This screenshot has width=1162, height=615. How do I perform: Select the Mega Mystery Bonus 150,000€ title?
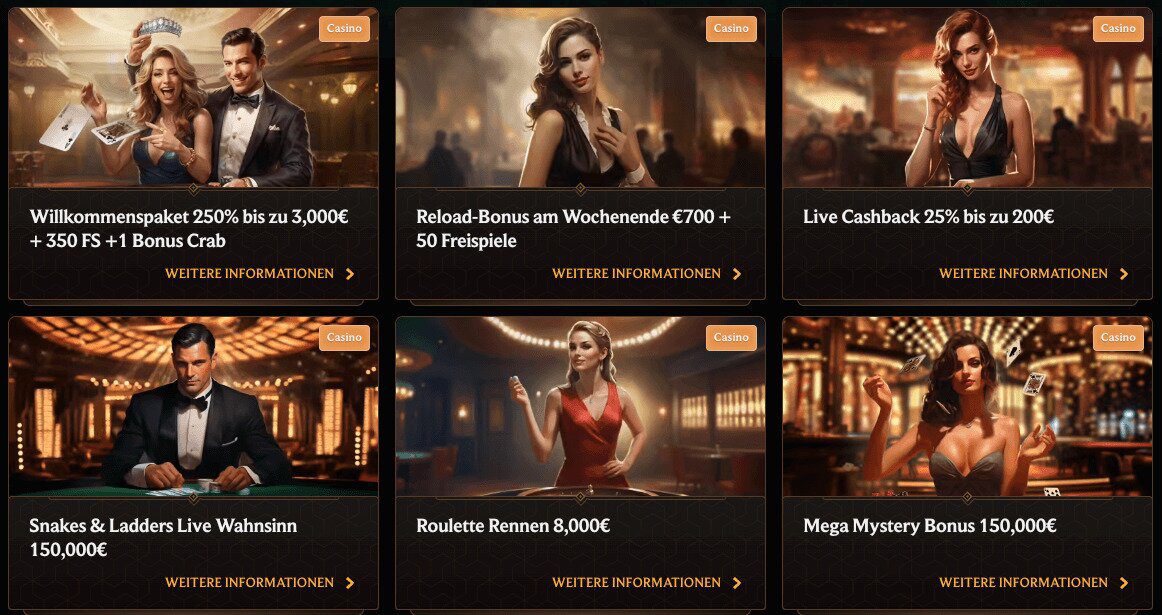[x=930, y=526]
